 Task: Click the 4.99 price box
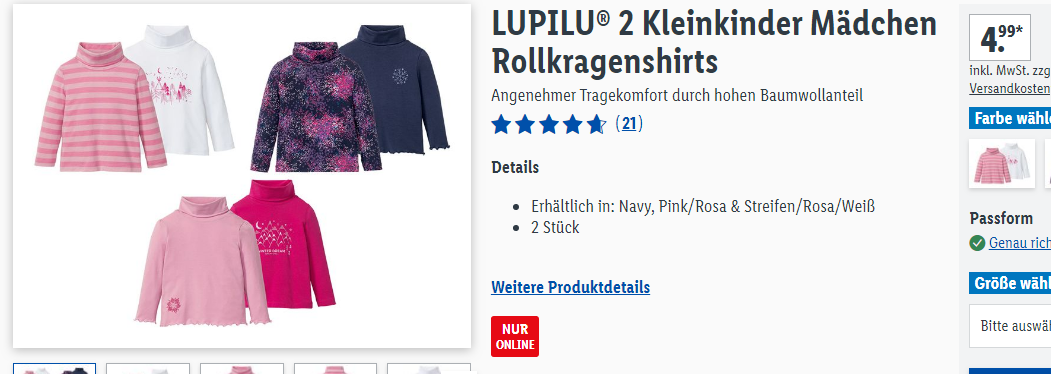[x=1000, y=38]
